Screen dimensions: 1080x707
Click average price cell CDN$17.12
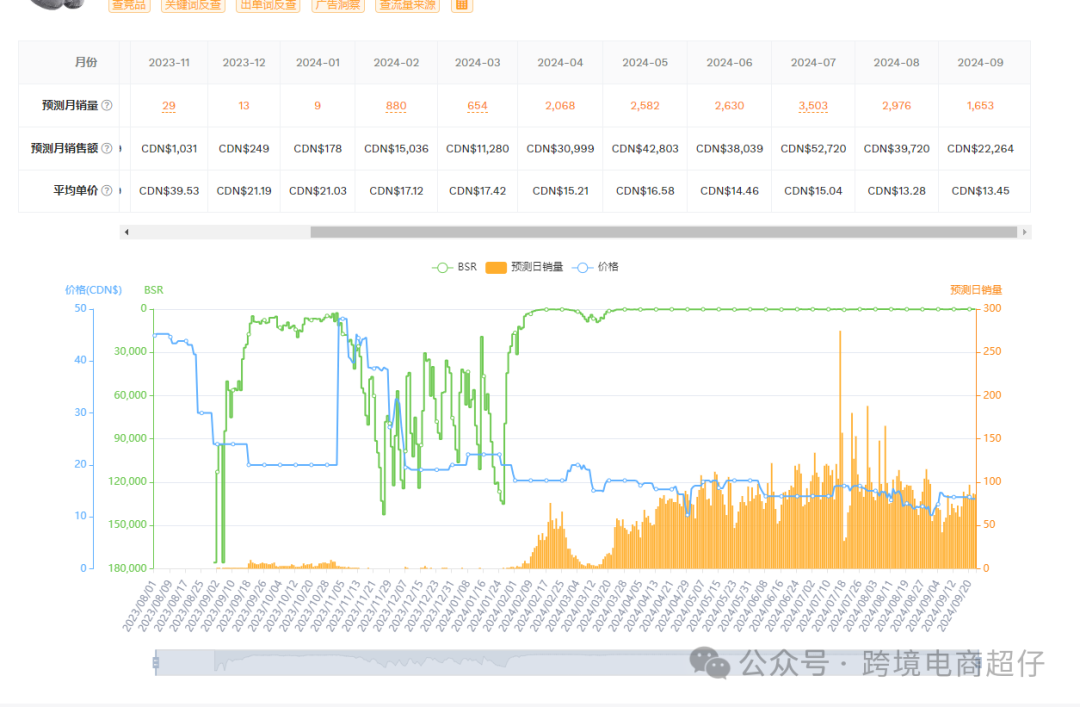click(396, 191)
